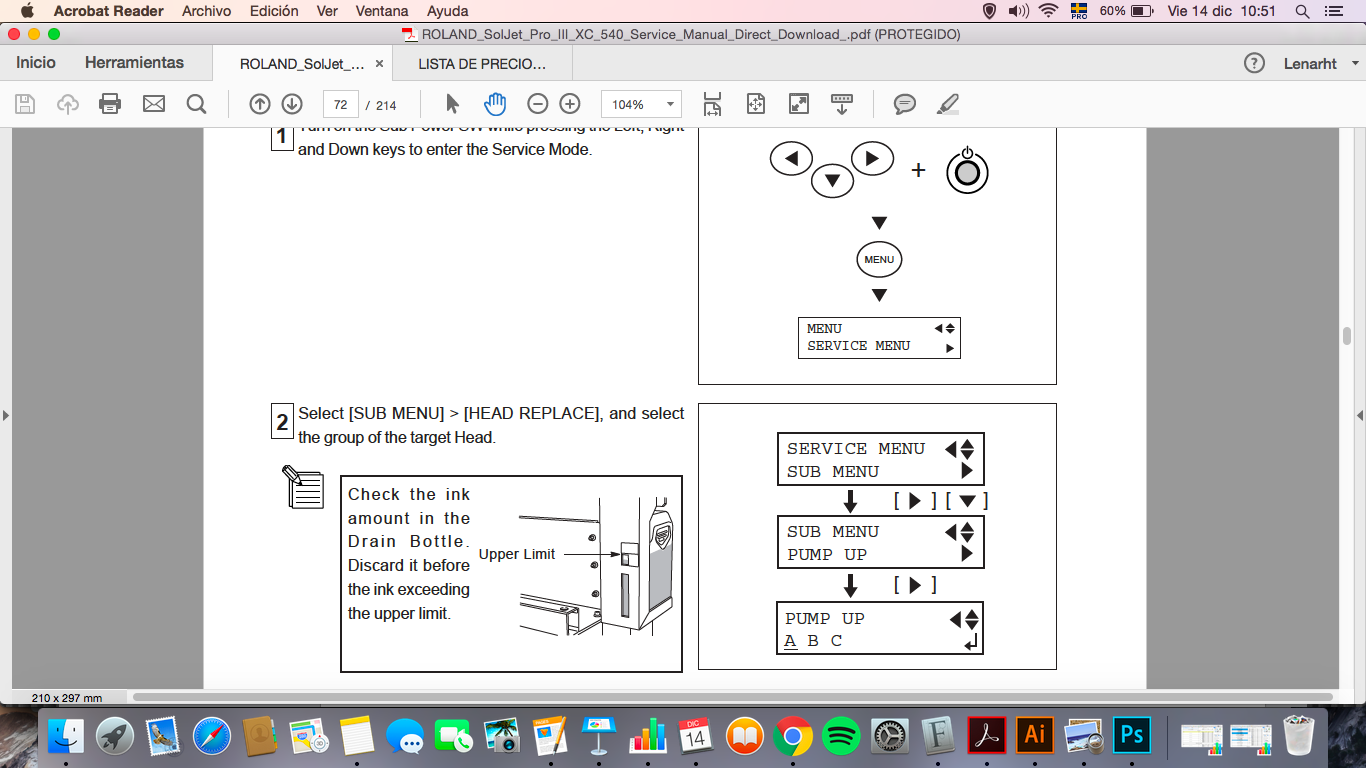Open the Ver menu
Image resolution: width=1366 pixels, height=768 pixels.
point(327,11)
